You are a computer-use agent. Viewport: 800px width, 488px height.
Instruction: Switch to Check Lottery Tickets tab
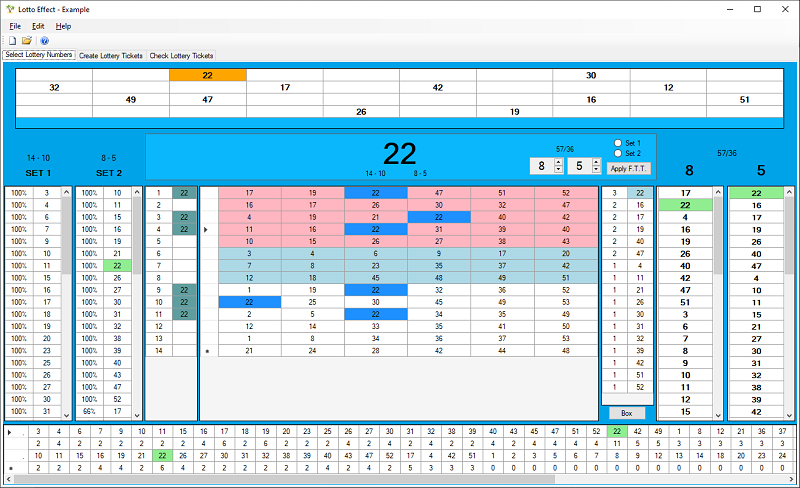point(181,56)
